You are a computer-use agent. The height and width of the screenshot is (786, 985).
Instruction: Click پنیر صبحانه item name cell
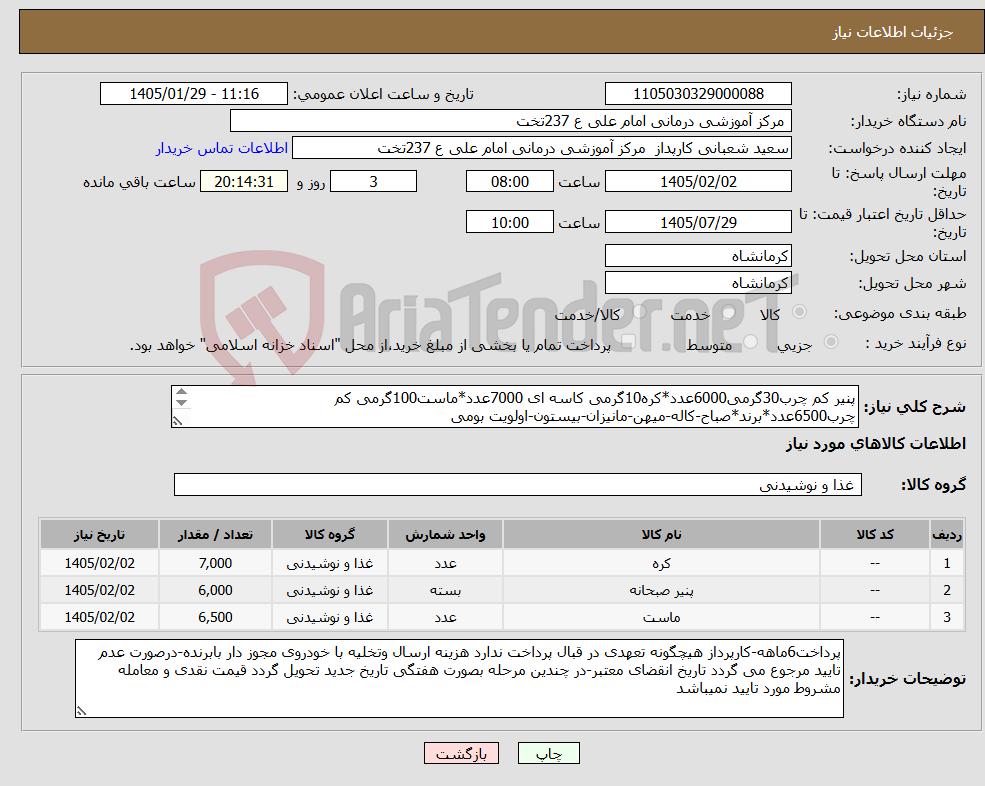pos(661,590)
